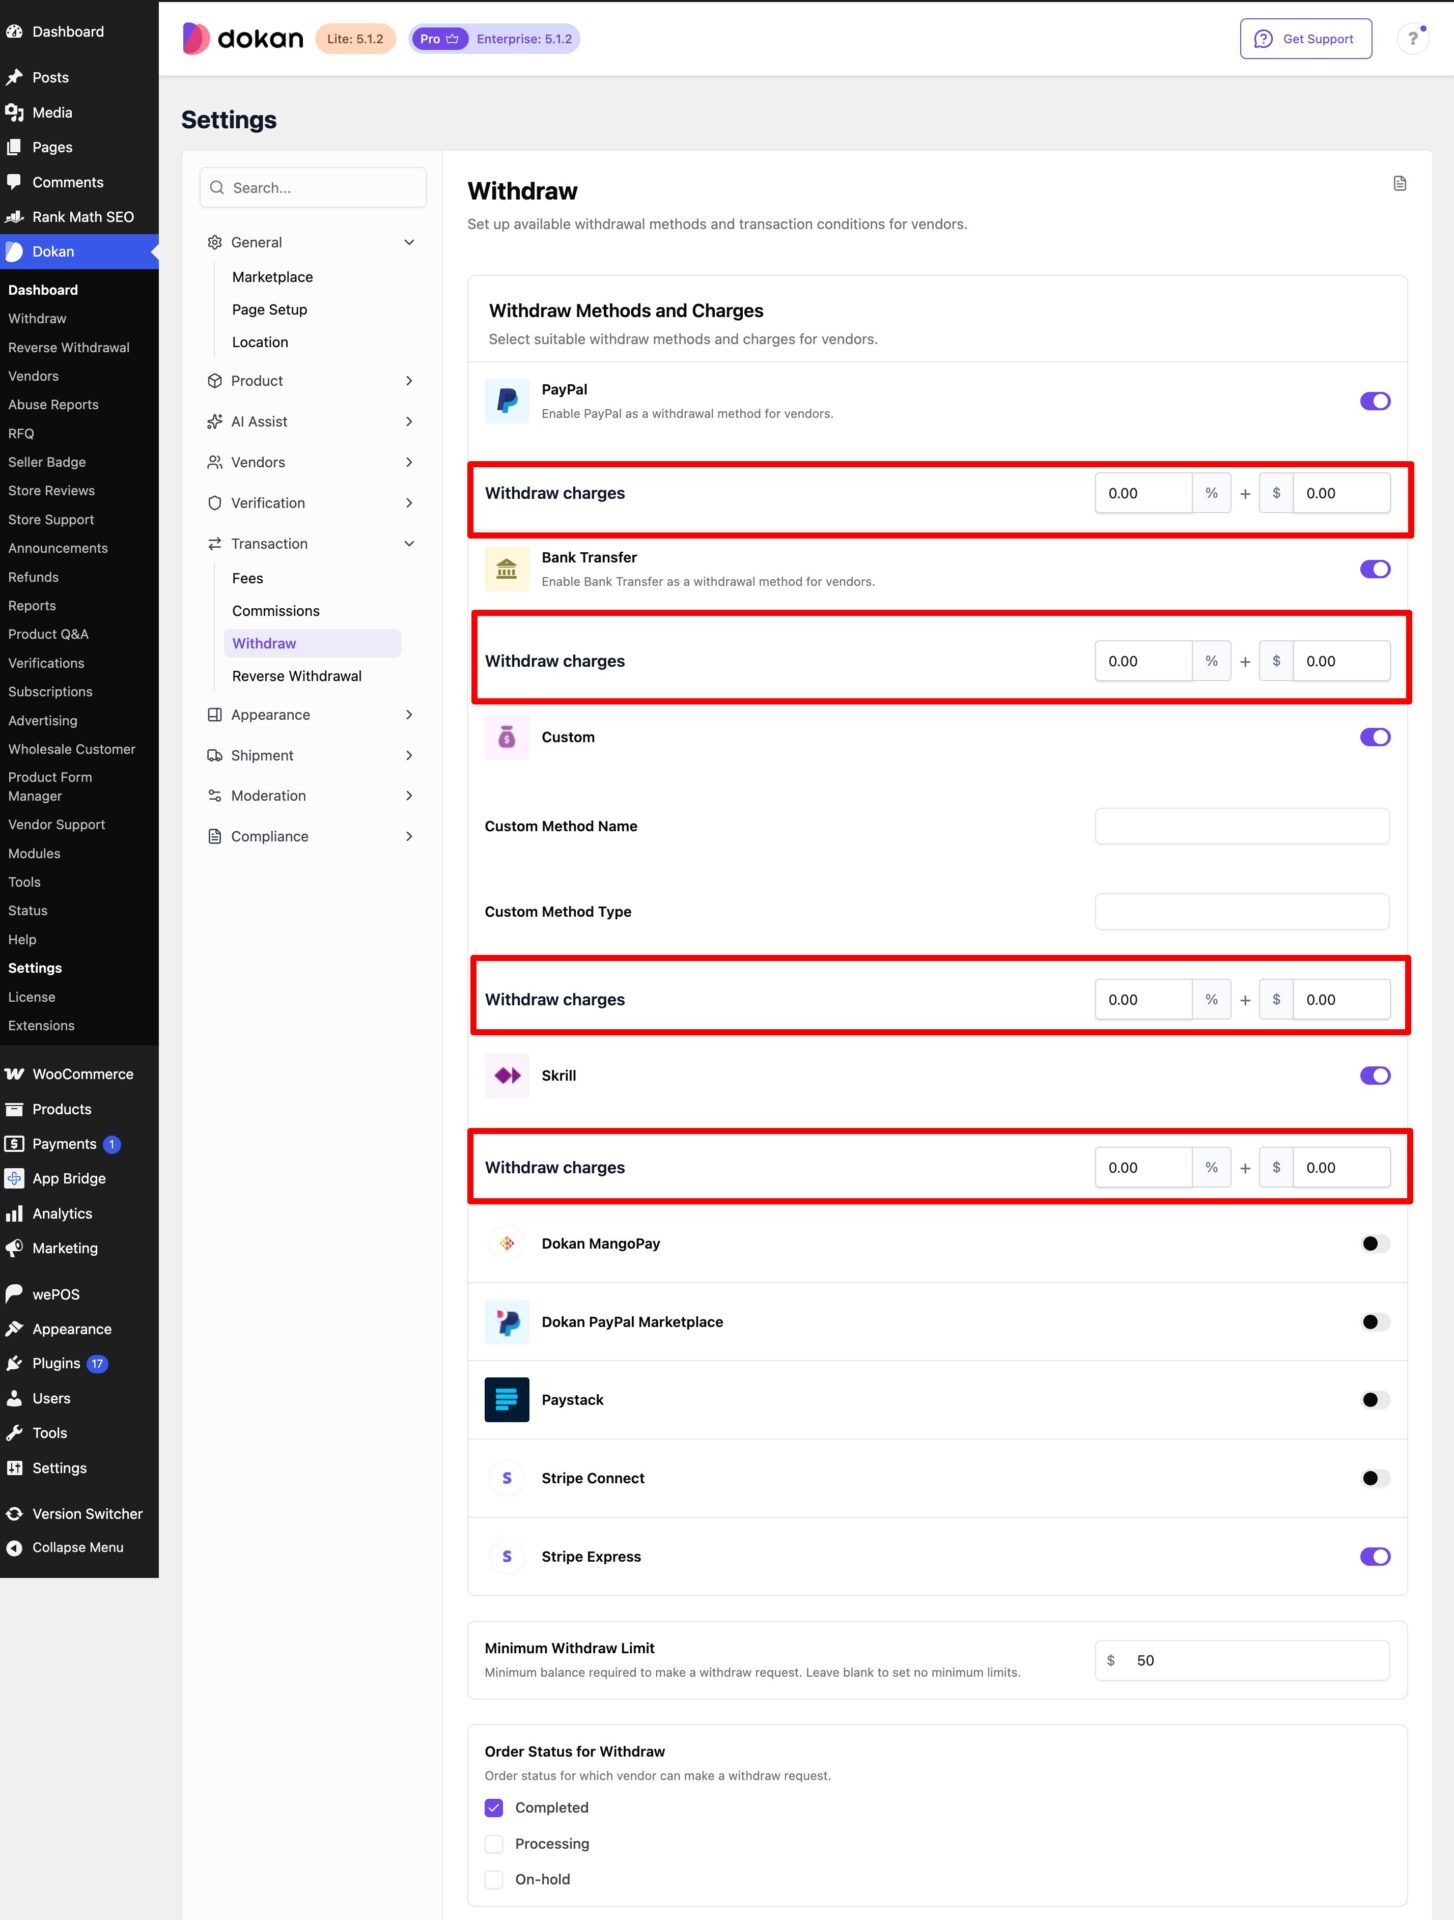Enable the Dokan PayPal Marketplace toggle
Viewport: 1454px width, 1920px height.
click(1375, 1322)
